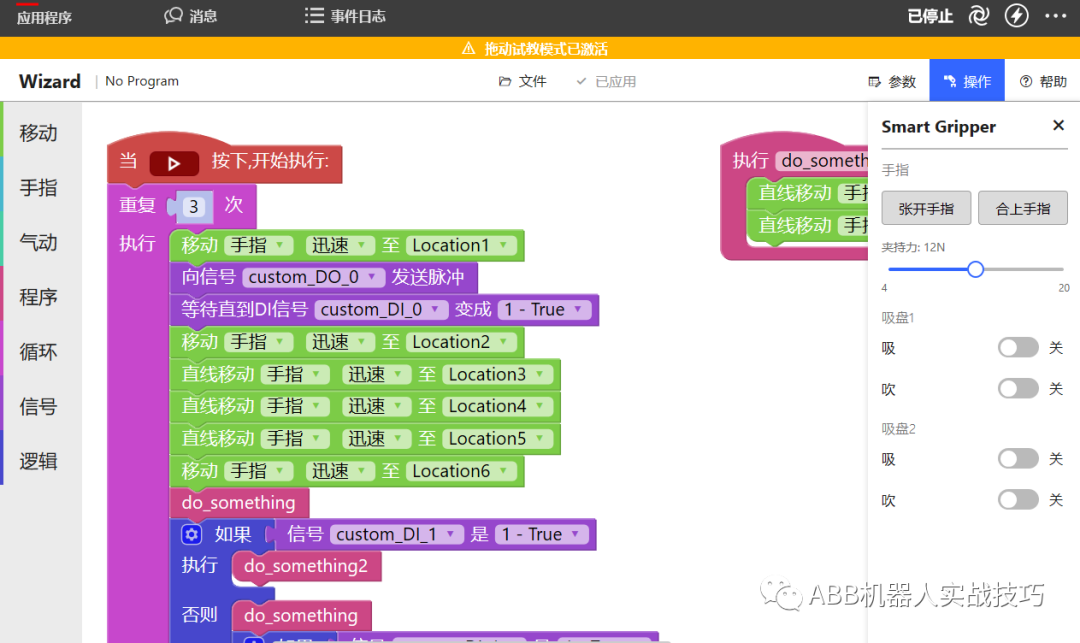Click the parameter icon beside 参数

click(874, 81)
